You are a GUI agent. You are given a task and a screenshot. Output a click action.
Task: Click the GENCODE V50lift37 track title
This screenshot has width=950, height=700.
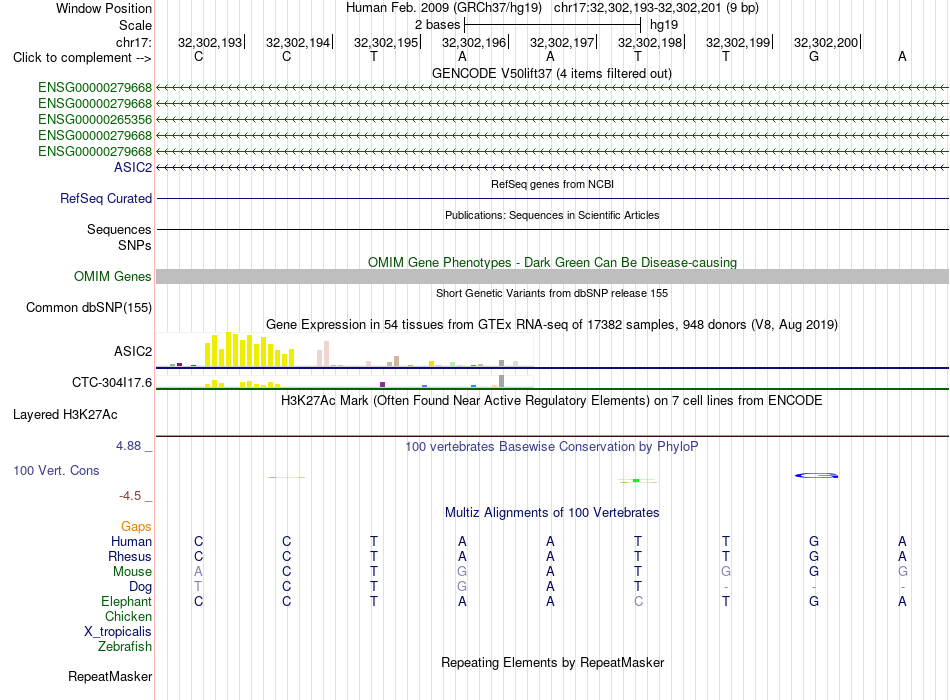click(x=552, y=73)
